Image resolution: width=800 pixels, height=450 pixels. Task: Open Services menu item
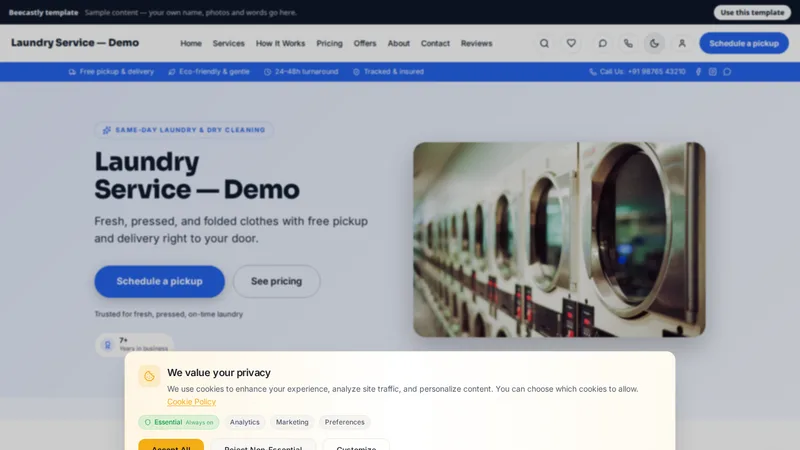(229, 43)
